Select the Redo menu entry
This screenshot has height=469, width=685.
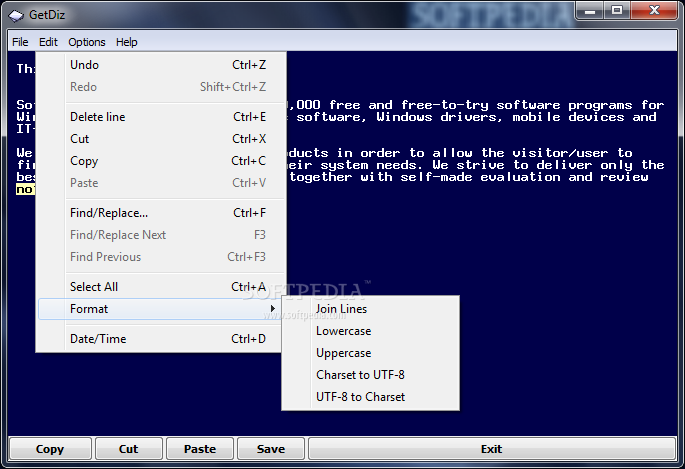tap(161, 87)
